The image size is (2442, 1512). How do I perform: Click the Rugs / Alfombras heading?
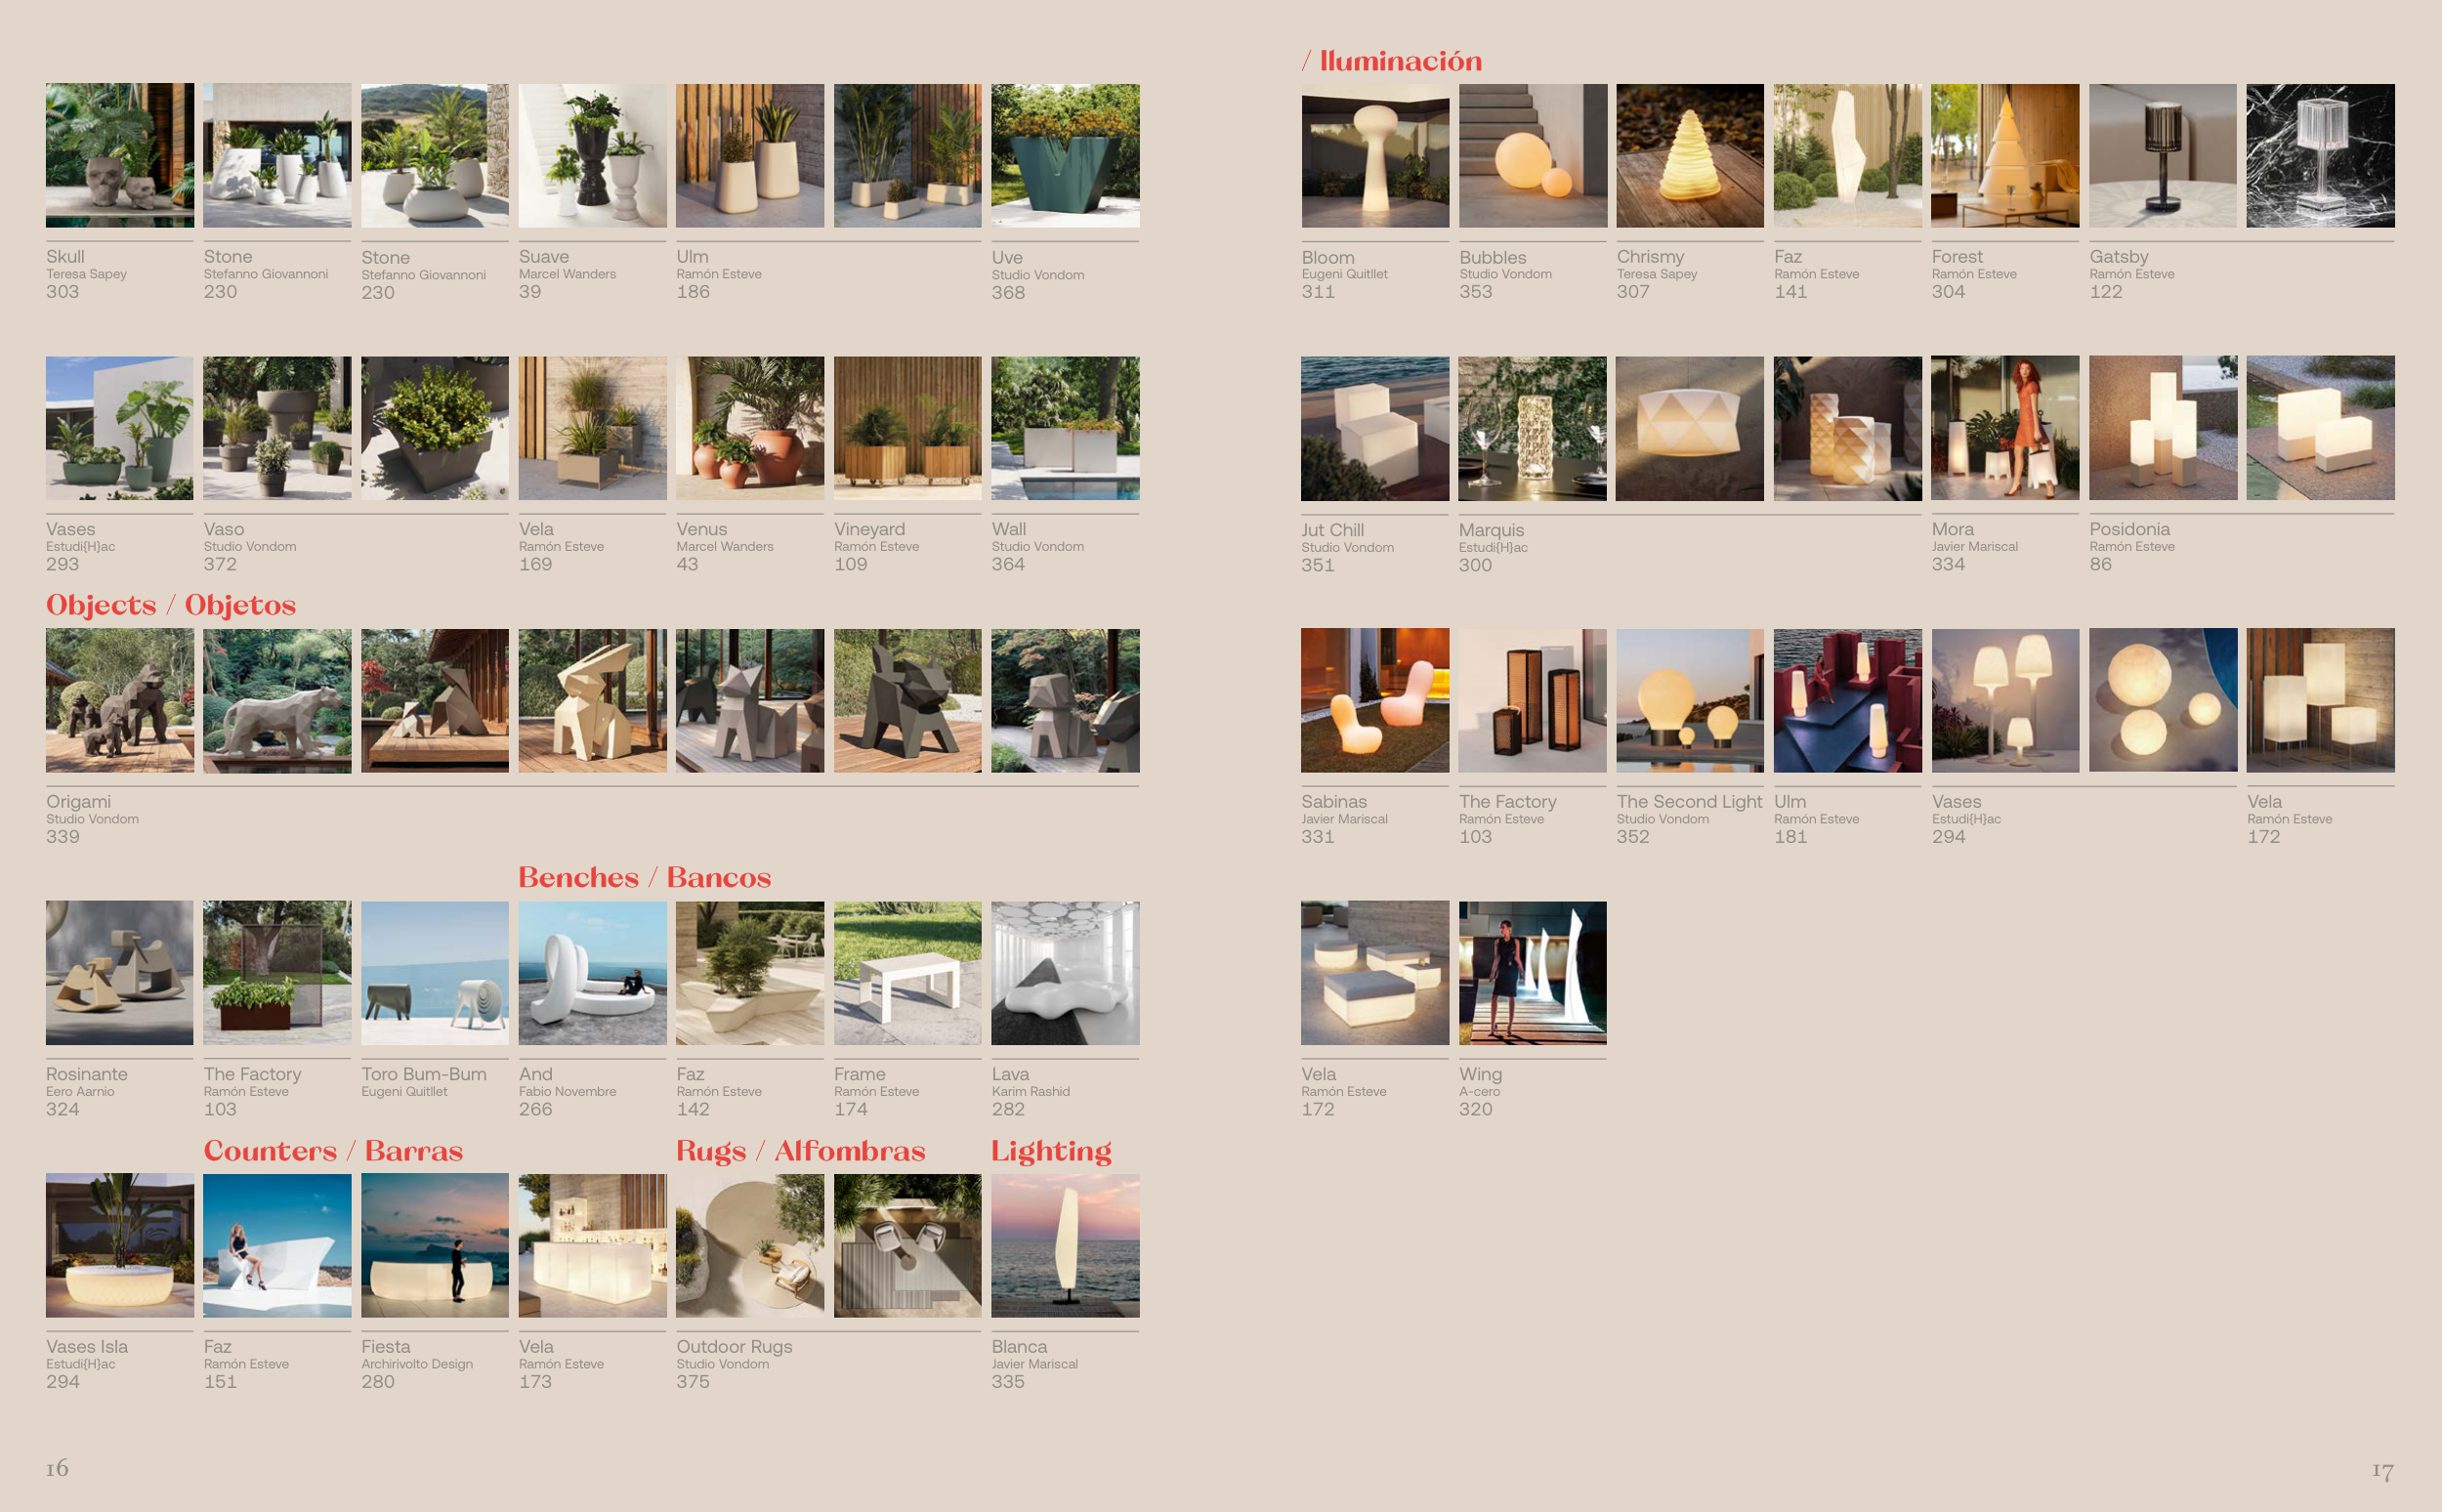pos(800,1151)
